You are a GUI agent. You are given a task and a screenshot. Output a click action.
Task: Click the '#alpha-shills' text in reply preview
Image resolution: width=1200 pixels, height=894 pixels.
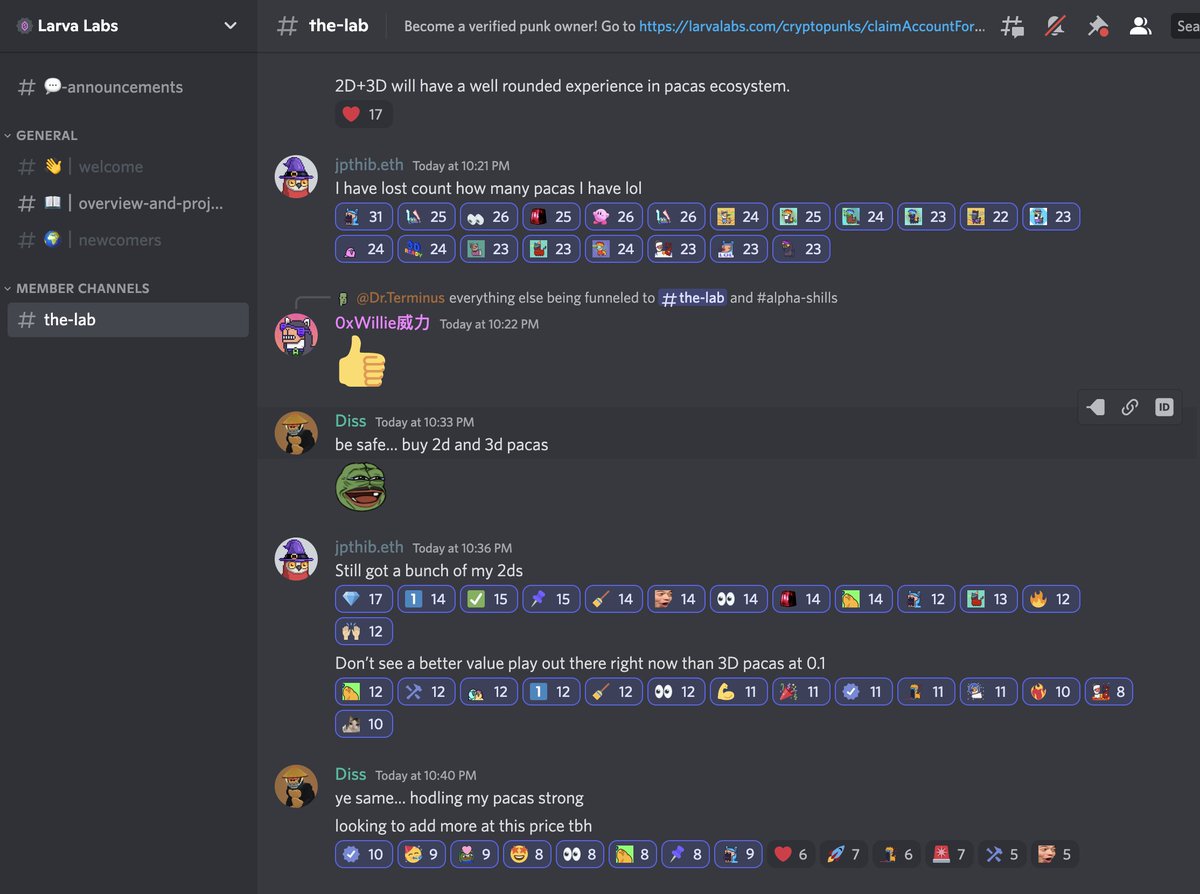[x=796, y=298]
